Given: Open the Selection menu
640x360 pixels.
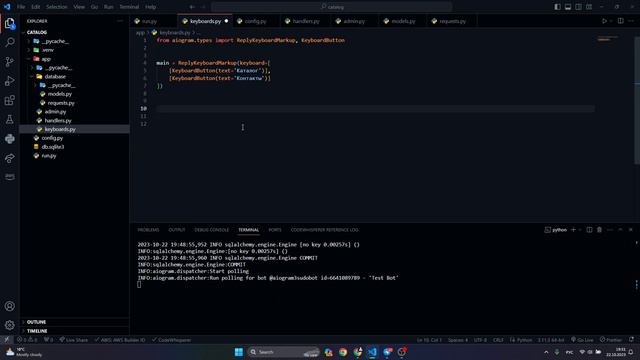Looking at the screenshot, I should coord(56,7).
